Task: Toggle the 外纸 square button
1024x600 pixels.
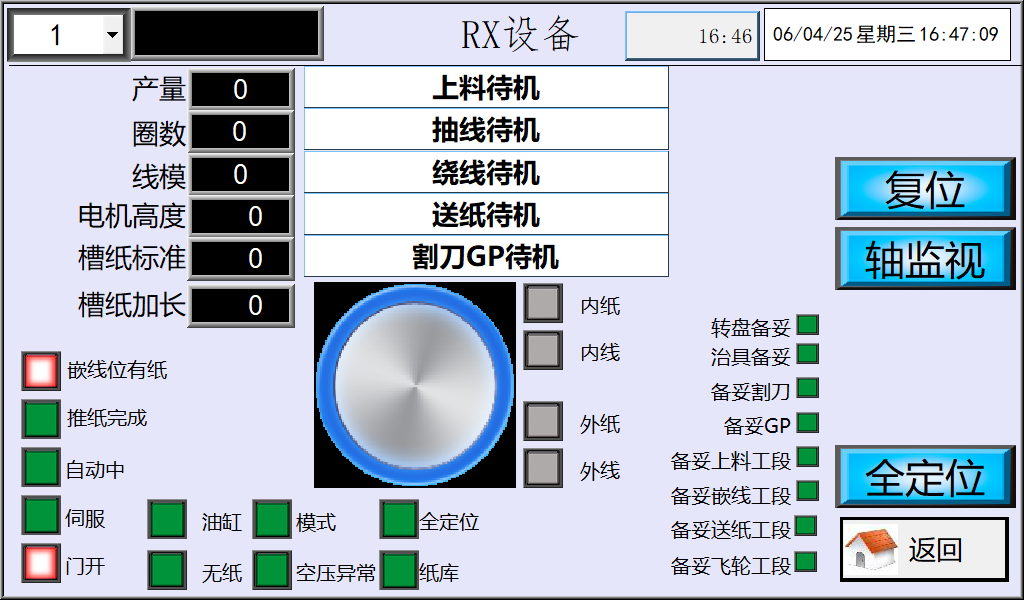Action: pos(543,421)
